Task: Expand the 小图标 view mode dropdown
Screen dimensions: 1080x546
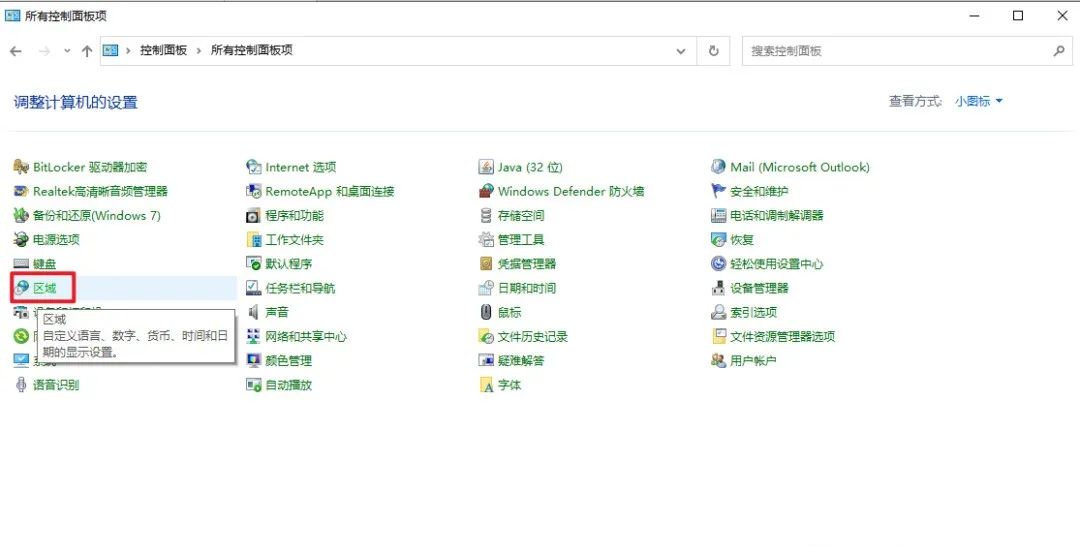Action: (978, 101)
